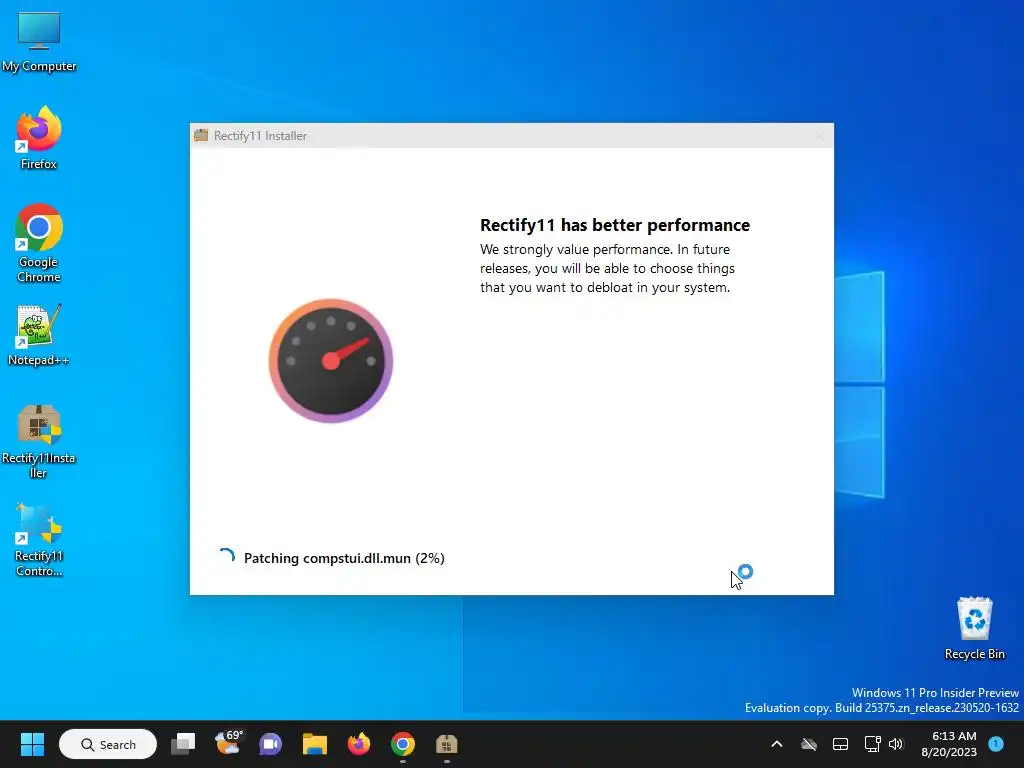The height and width of the screenshot is (768, 1024).
Task: Open the weather widget showing 69°
Action: (x=228, y=743)
